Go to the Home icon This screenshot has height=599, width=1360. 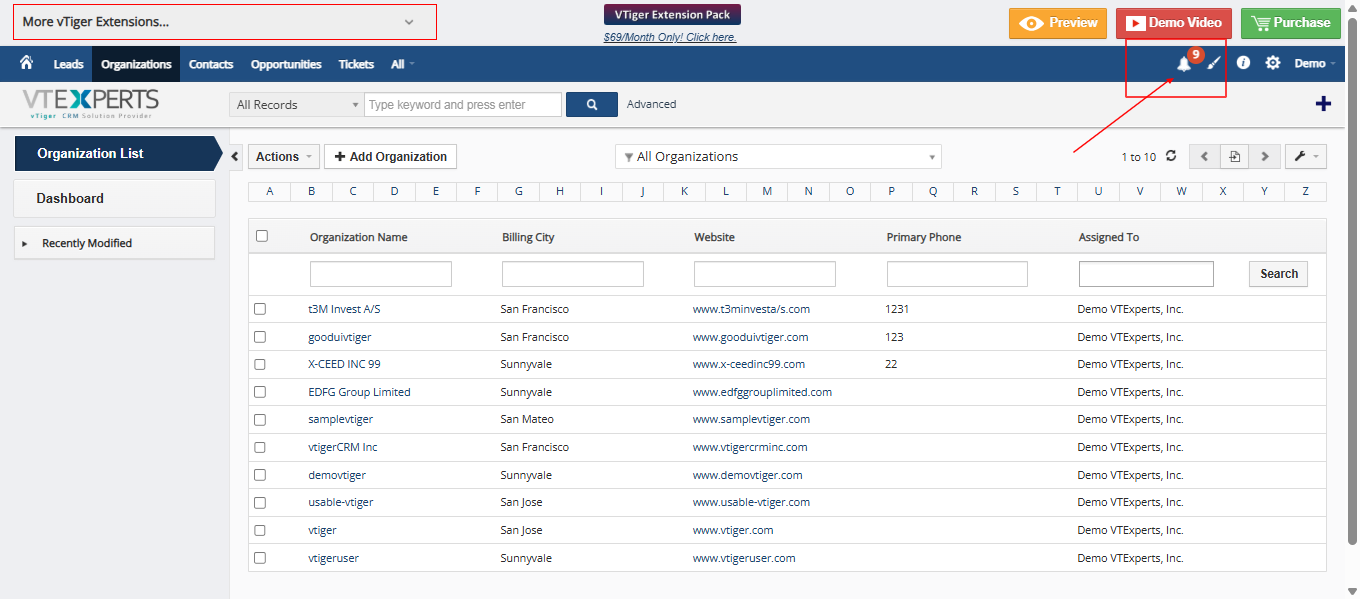(26, 63)
